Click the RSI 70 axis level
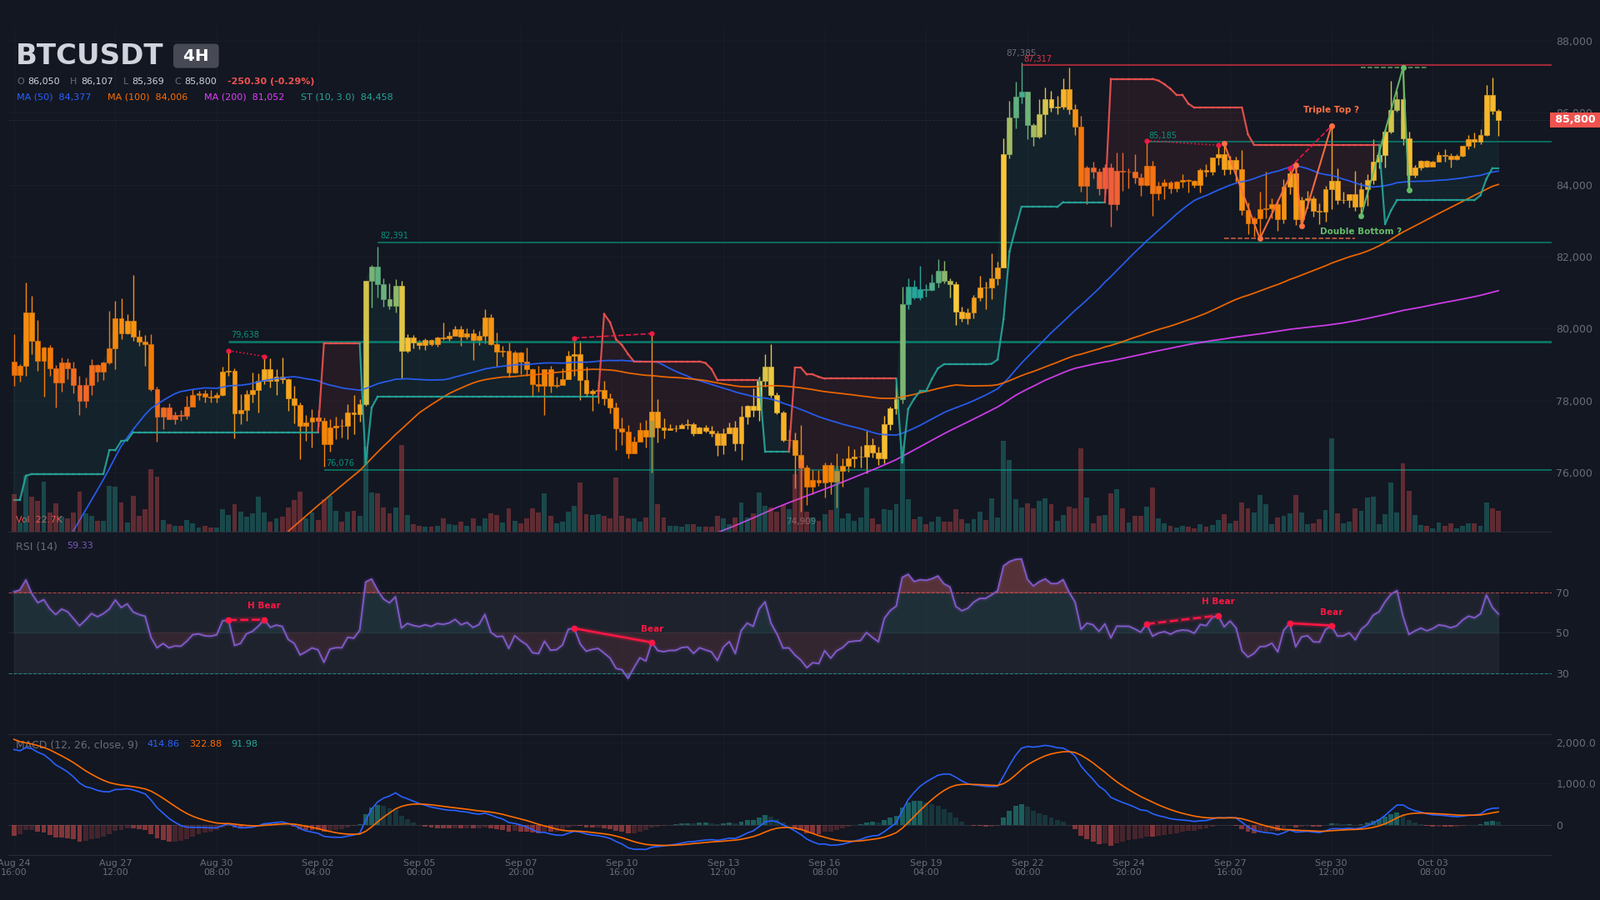Image resolution: width=1600 pixels, height=900 pixels. [x=1562, y=593]
